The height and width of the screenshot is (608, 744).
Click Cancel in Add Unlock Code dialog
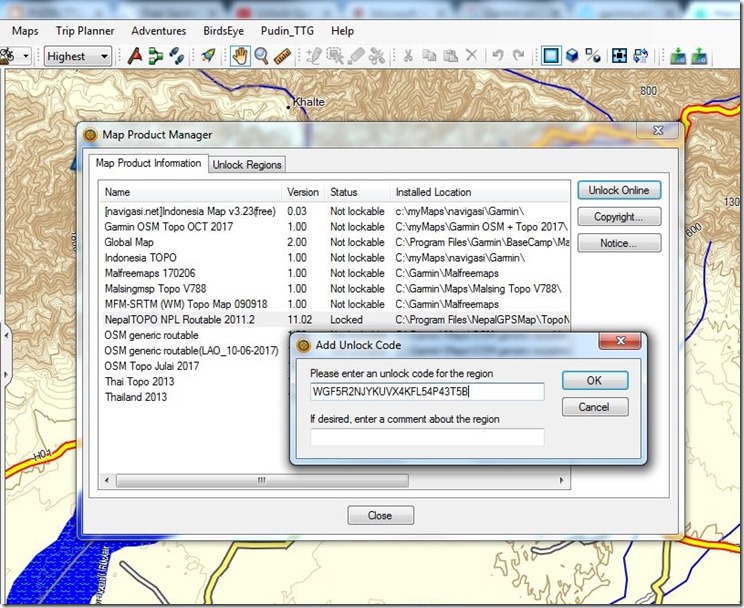[x=595, y=407]
